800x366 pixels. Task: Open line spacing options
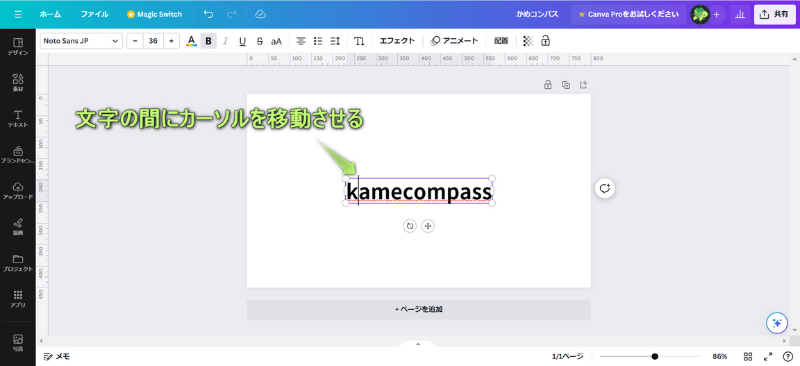[335, 41]
